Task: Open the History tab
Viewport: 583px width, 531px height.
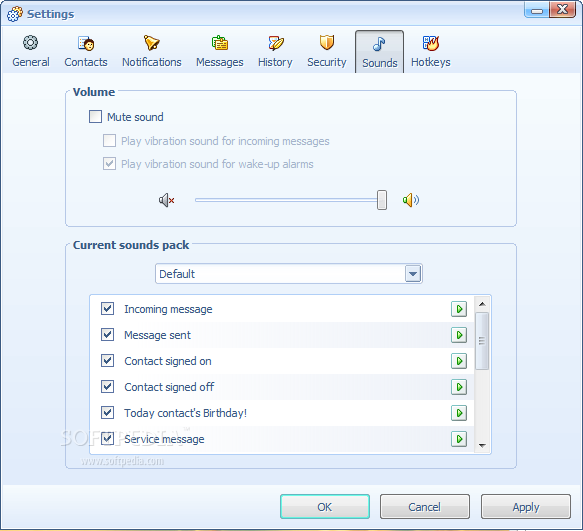Action: click(275, 52)
